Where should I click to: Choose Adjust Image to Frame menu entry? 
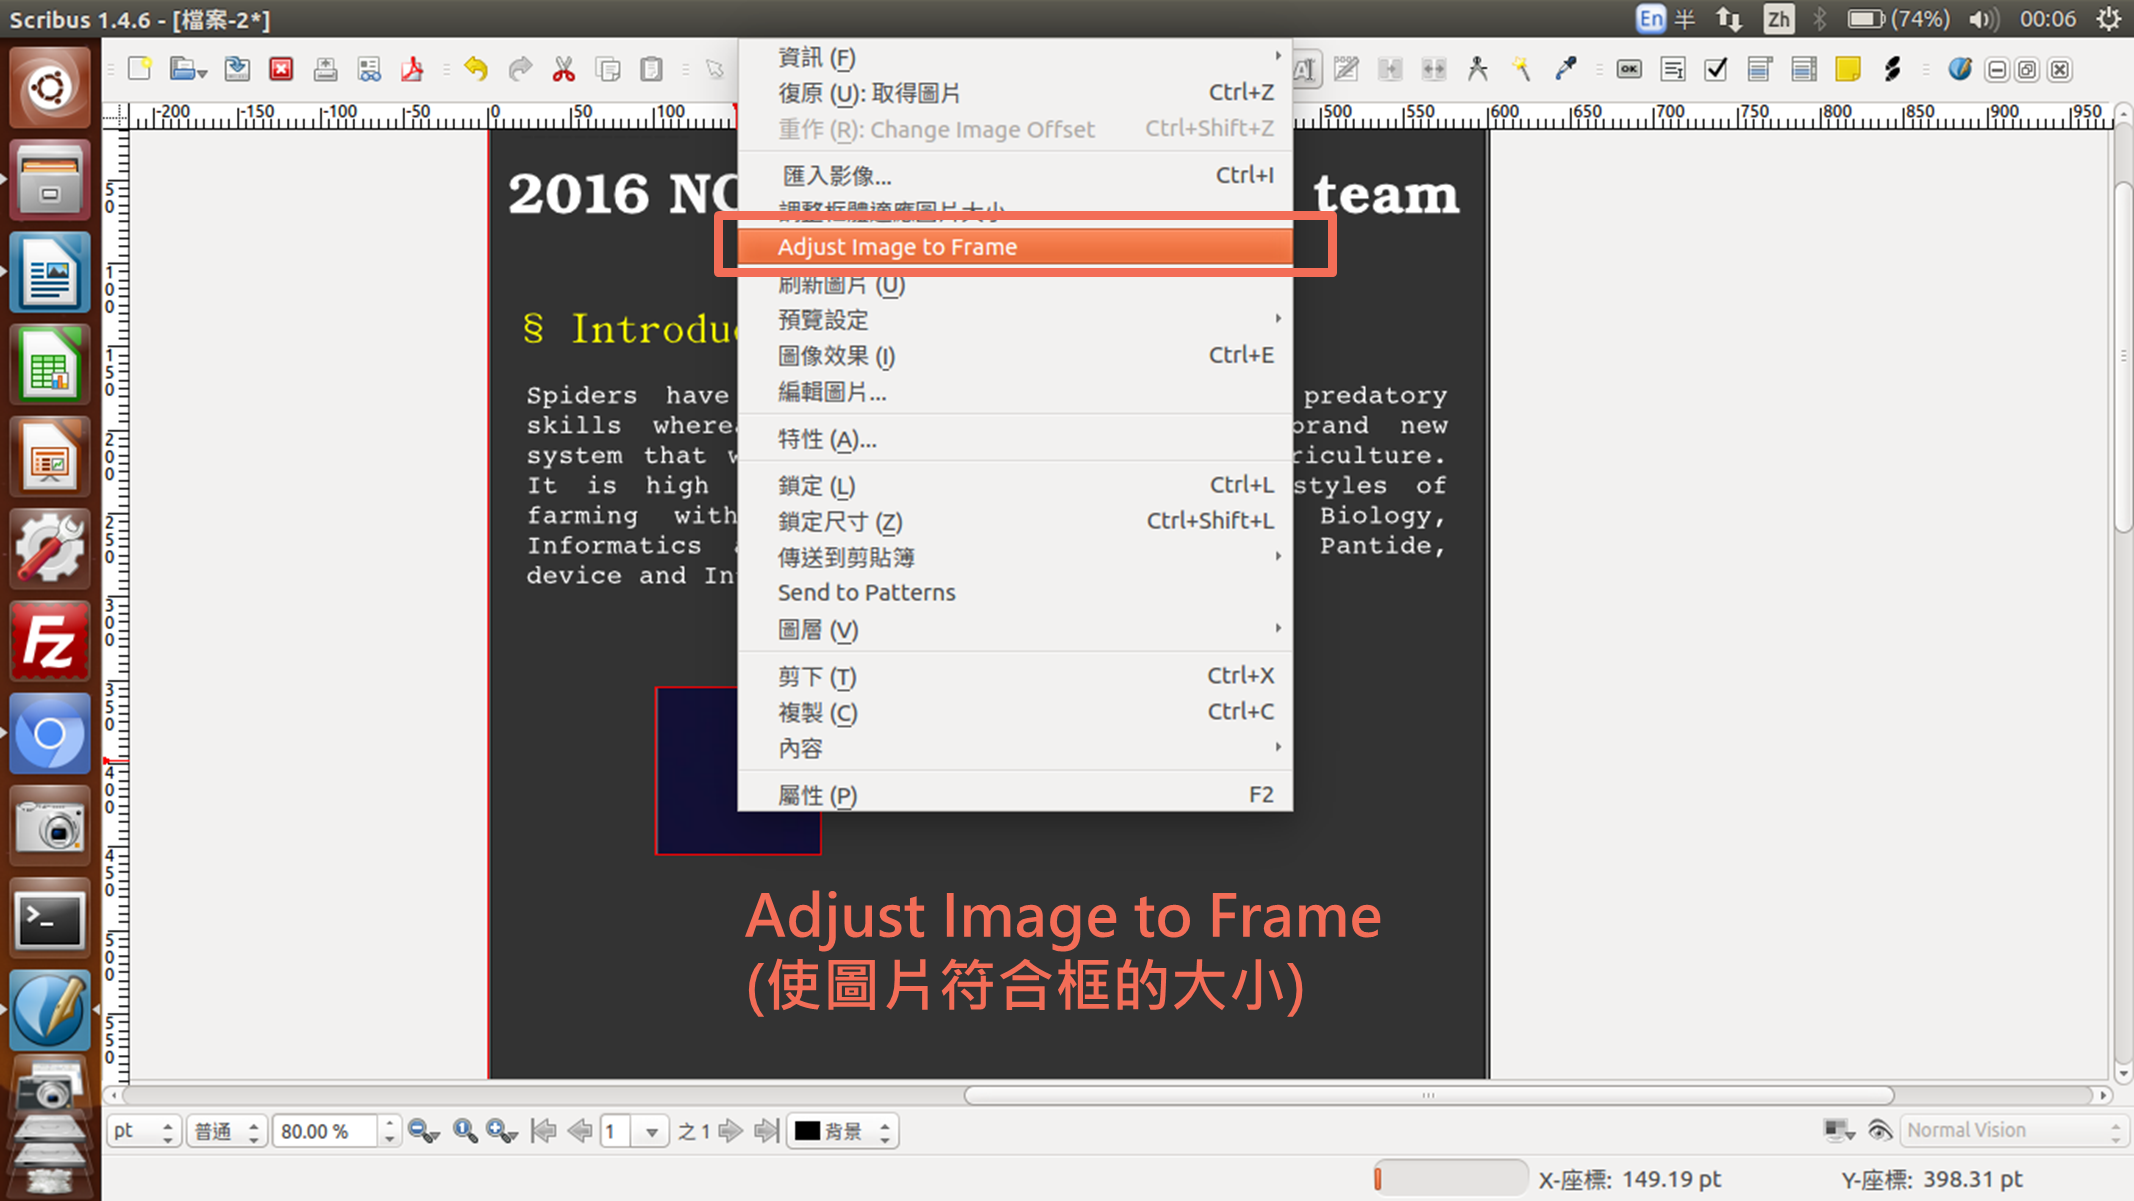(x=1015, y=247)
